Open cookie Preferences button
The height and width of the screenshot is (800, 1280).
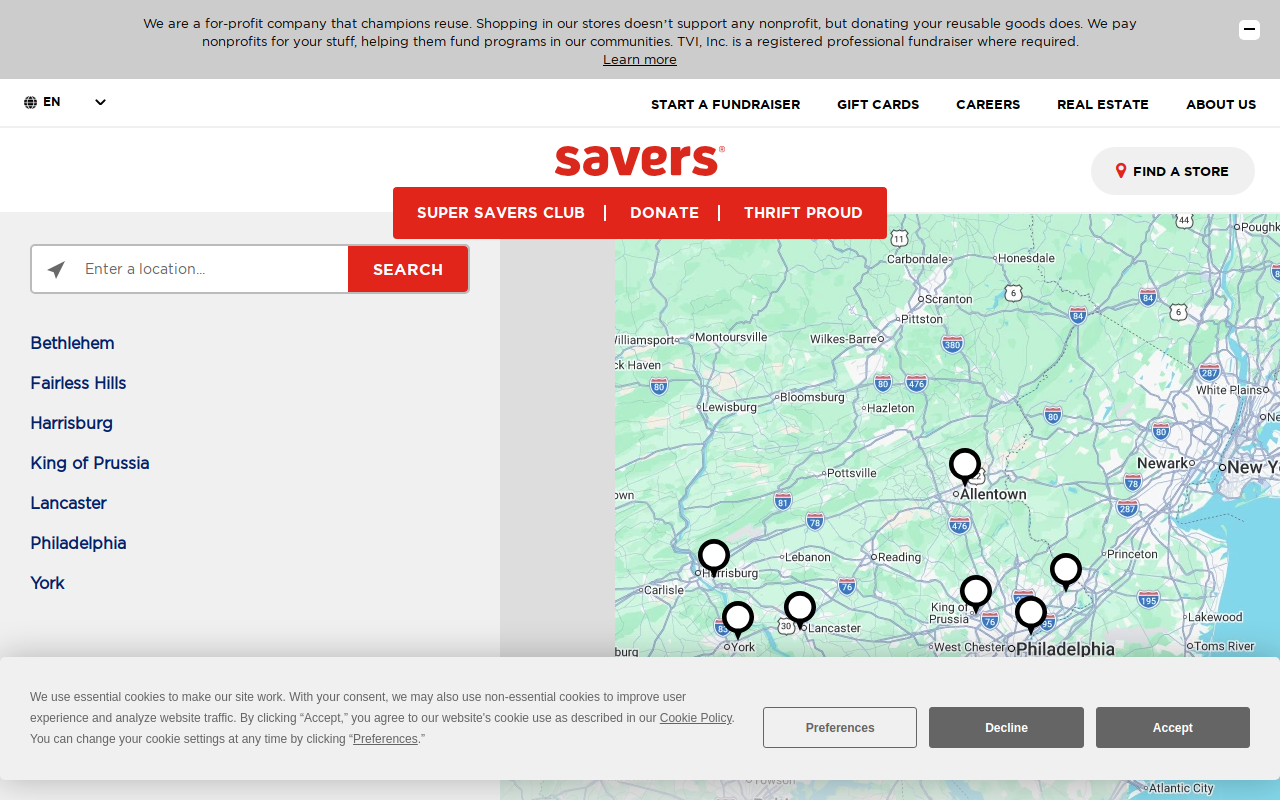pos(840,728)
